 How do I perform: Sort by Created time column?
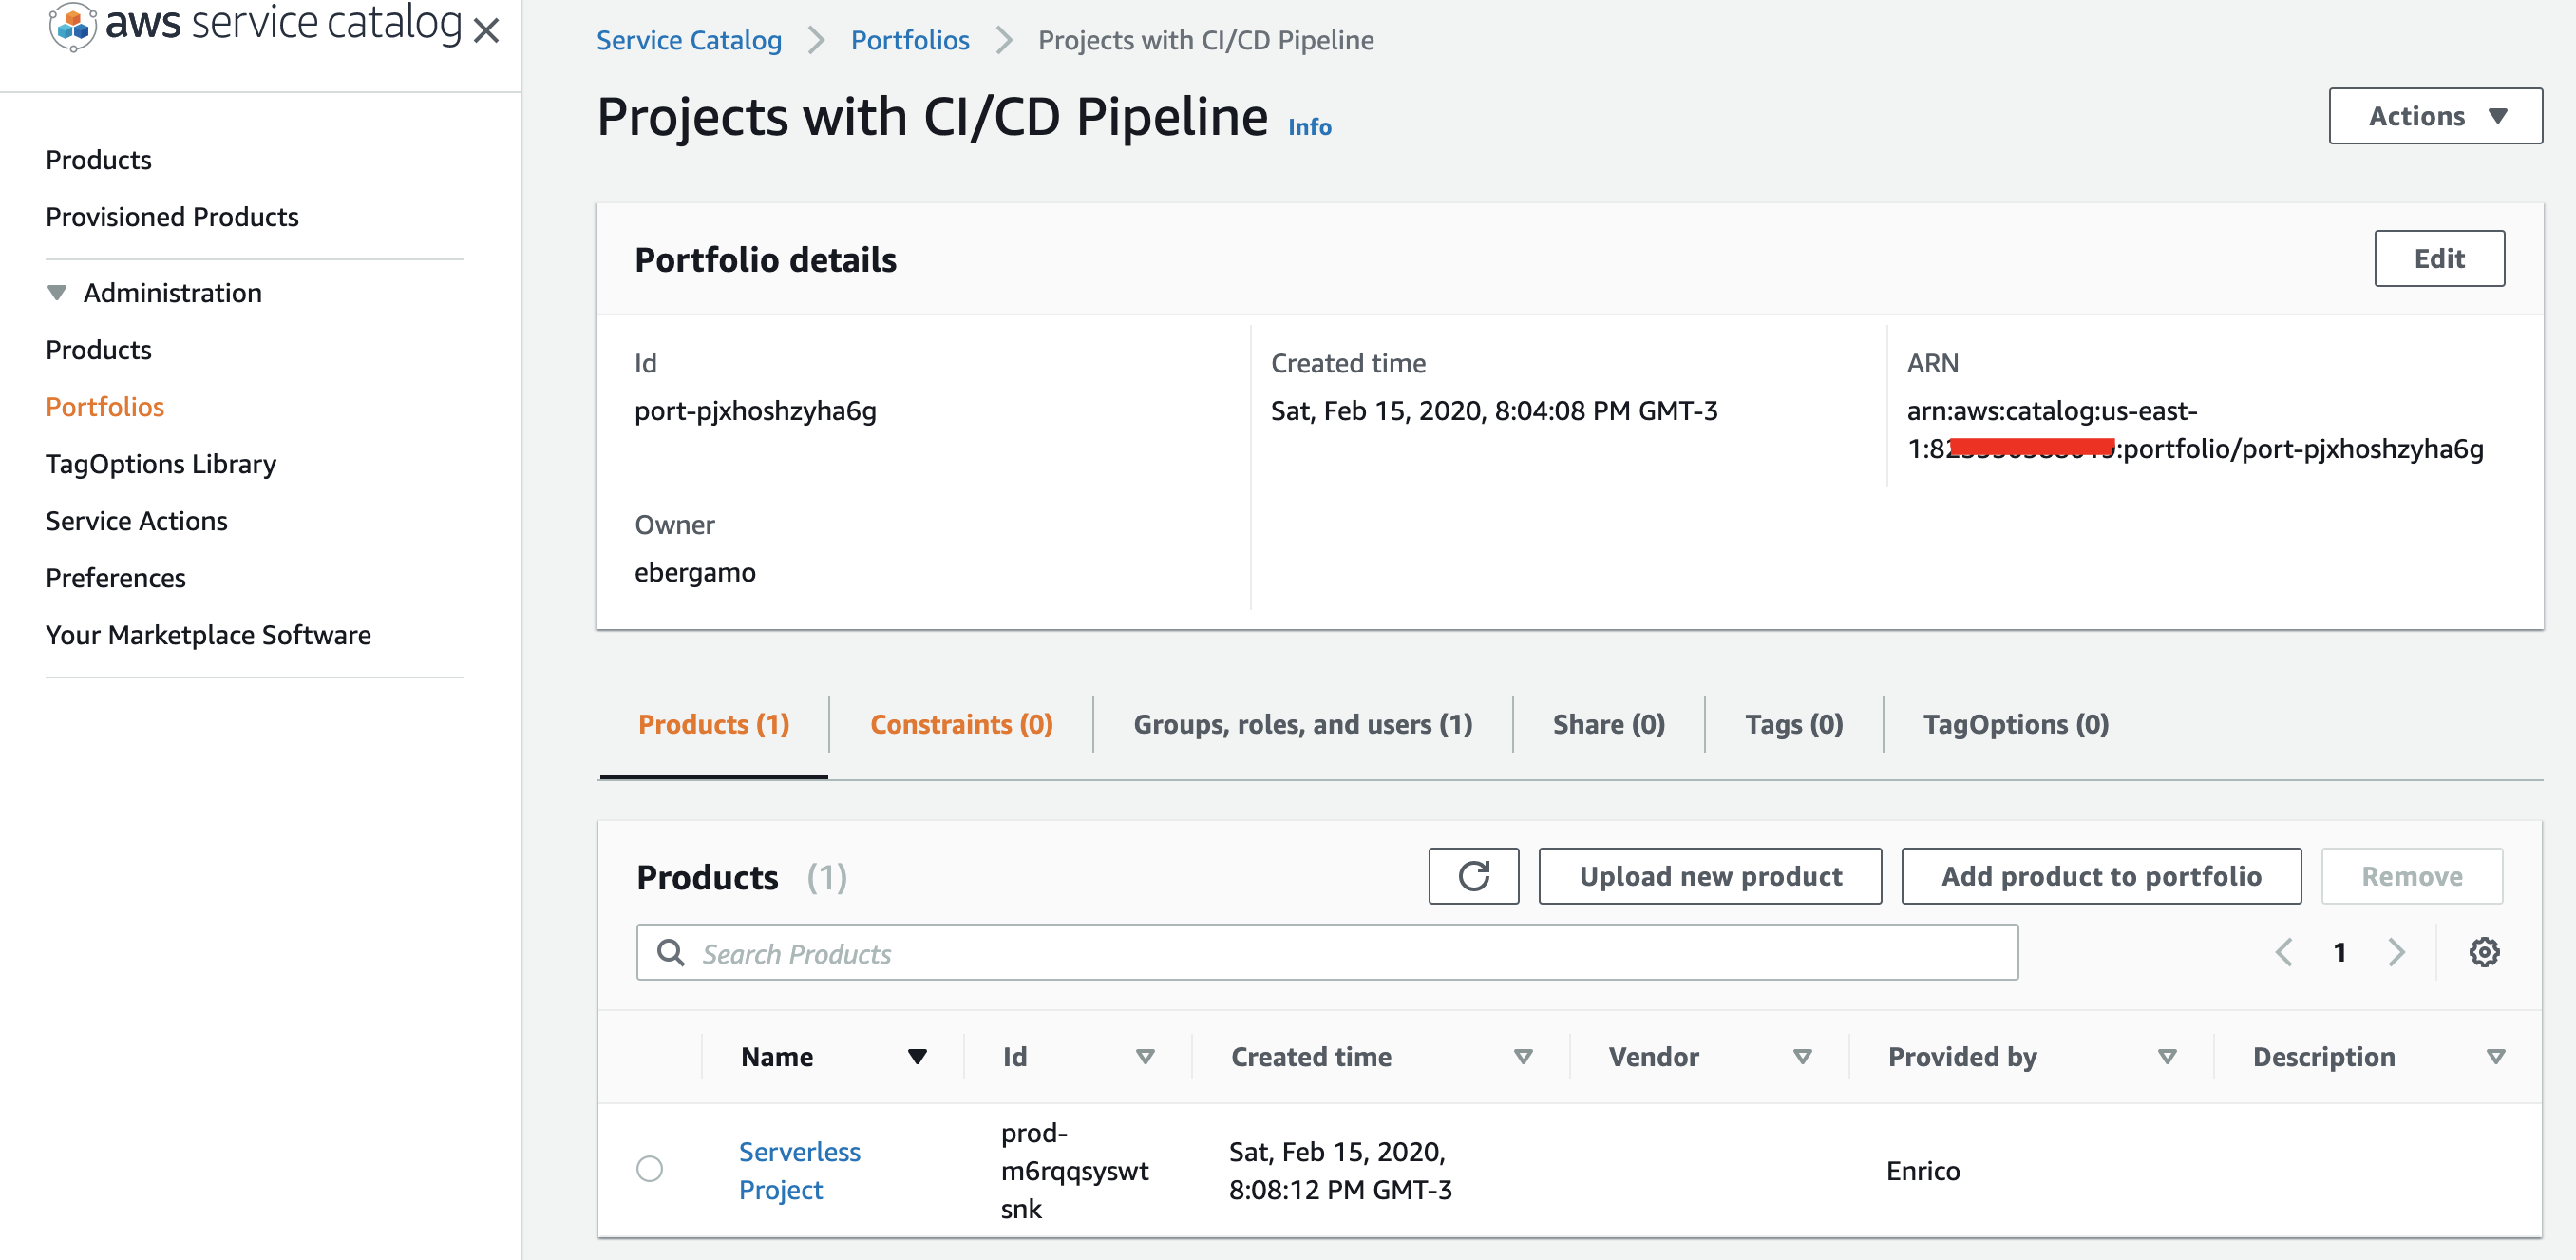coord(1522,1056)
